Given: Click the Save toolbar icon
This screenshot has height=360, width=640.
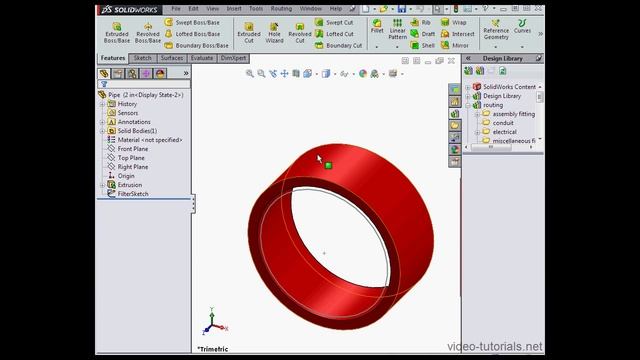Looking at the screenshot, I should (x=402, y=9).
